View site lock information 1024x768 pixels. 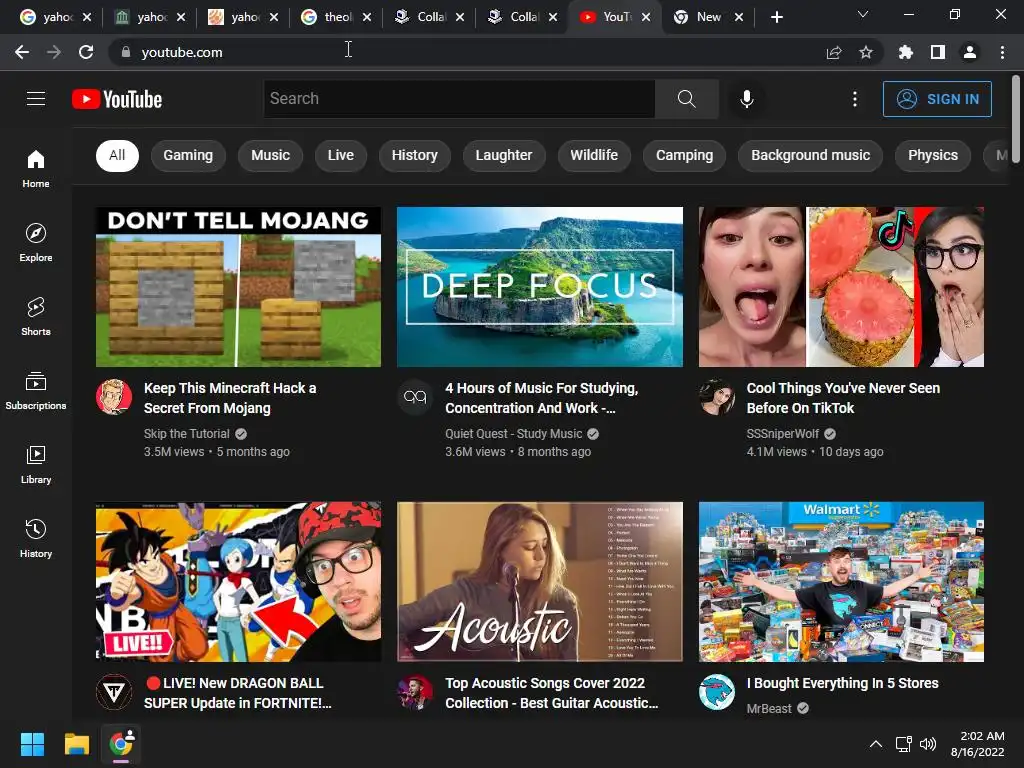coord(126,52)
